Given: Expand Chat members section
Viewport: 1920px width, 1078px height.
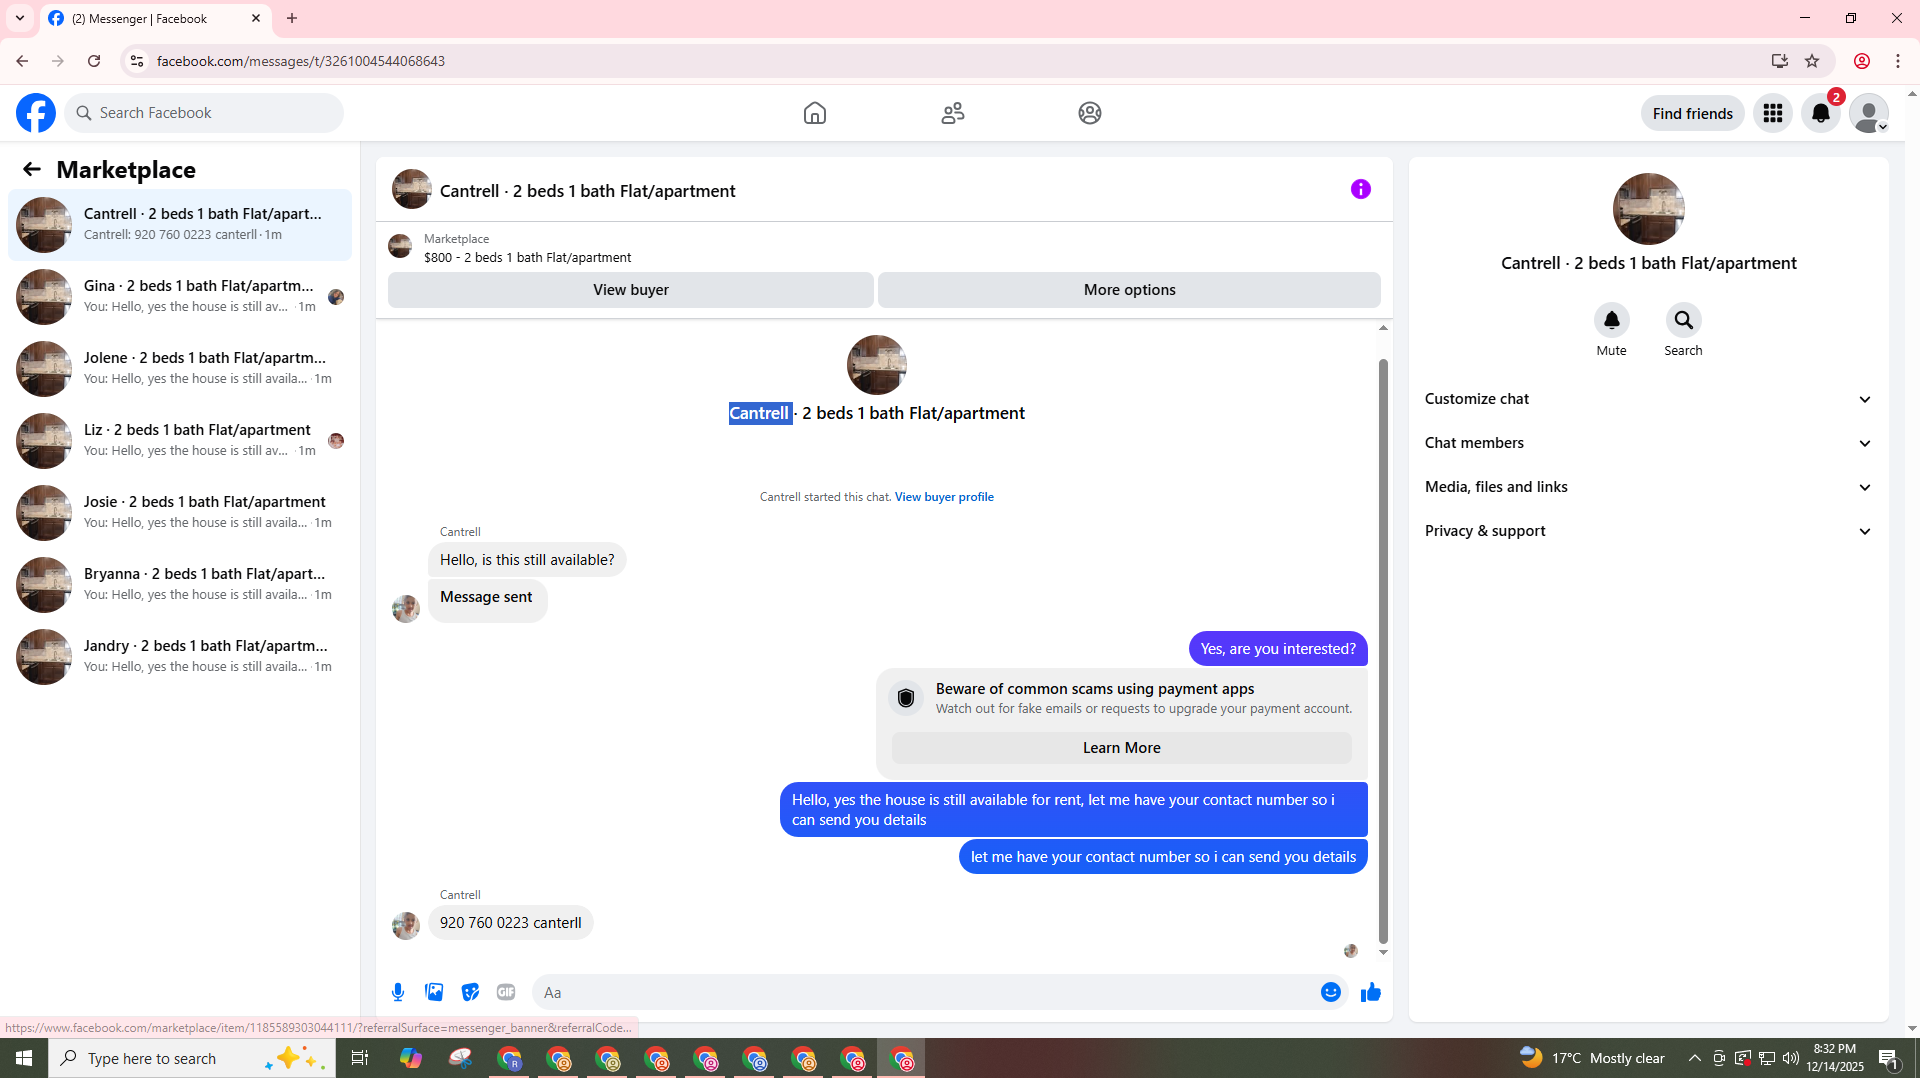Looking at the screenshot, I should [1648, 443].
